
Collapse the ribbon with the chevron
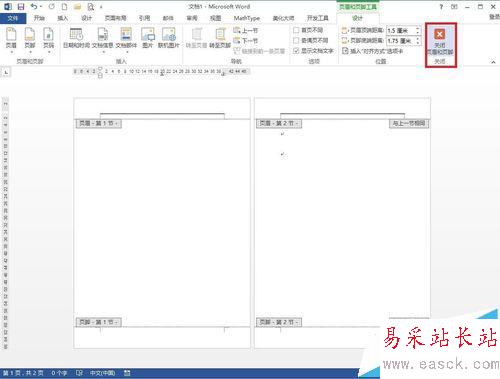pyautogui.click(x=493, y=62)
